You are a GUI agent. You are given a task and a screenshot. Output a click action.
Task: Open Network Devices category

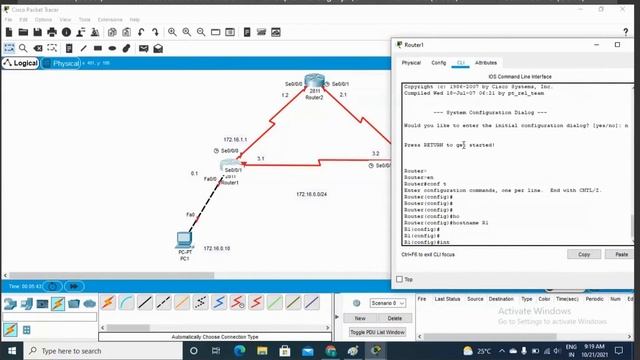pyautogui.click(x=10, y=304)
